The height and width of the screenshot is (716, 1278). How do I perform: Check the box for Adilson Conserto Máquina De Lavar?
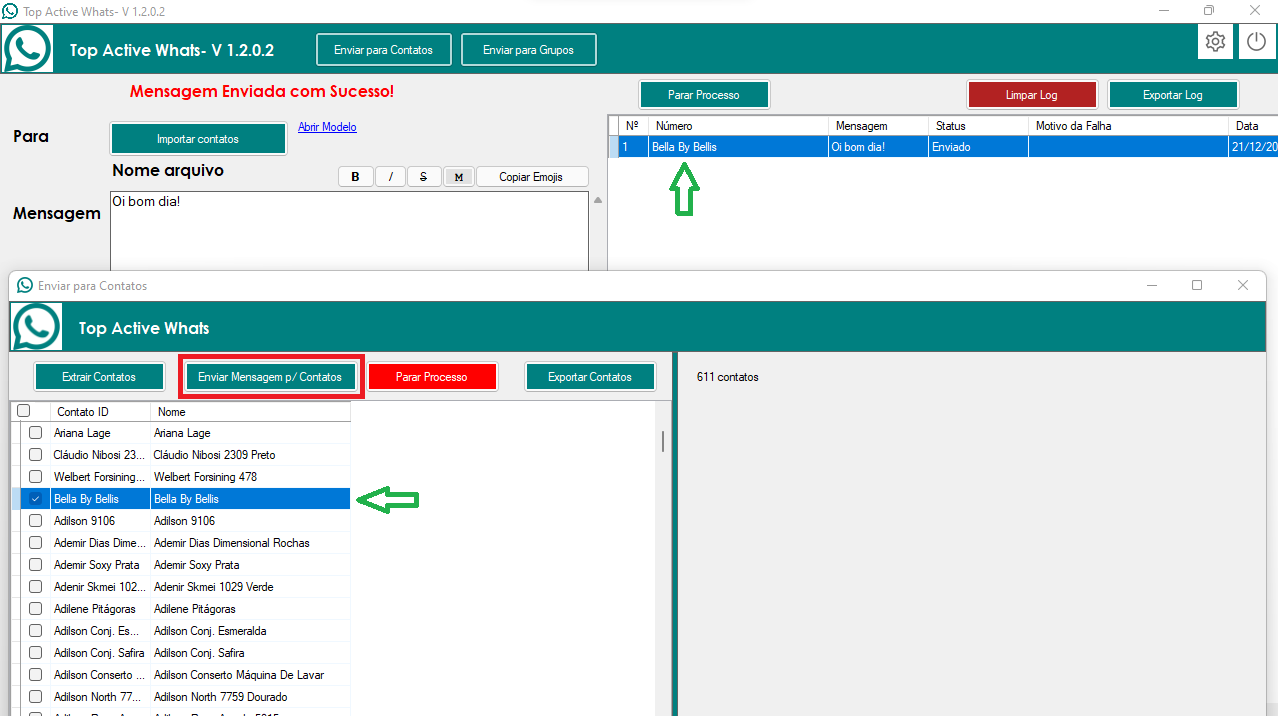tap(35, 675)
